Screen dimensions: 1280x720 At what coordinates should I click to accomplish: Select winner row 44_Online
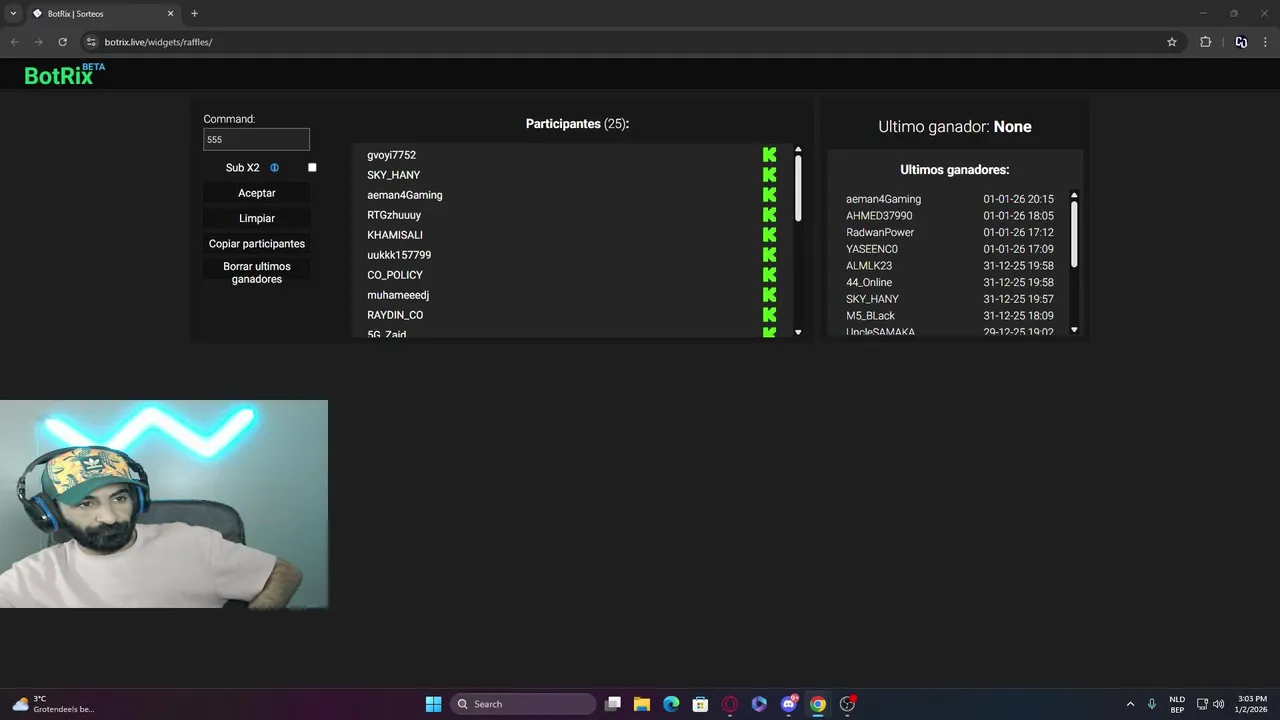tap(950, 282)
